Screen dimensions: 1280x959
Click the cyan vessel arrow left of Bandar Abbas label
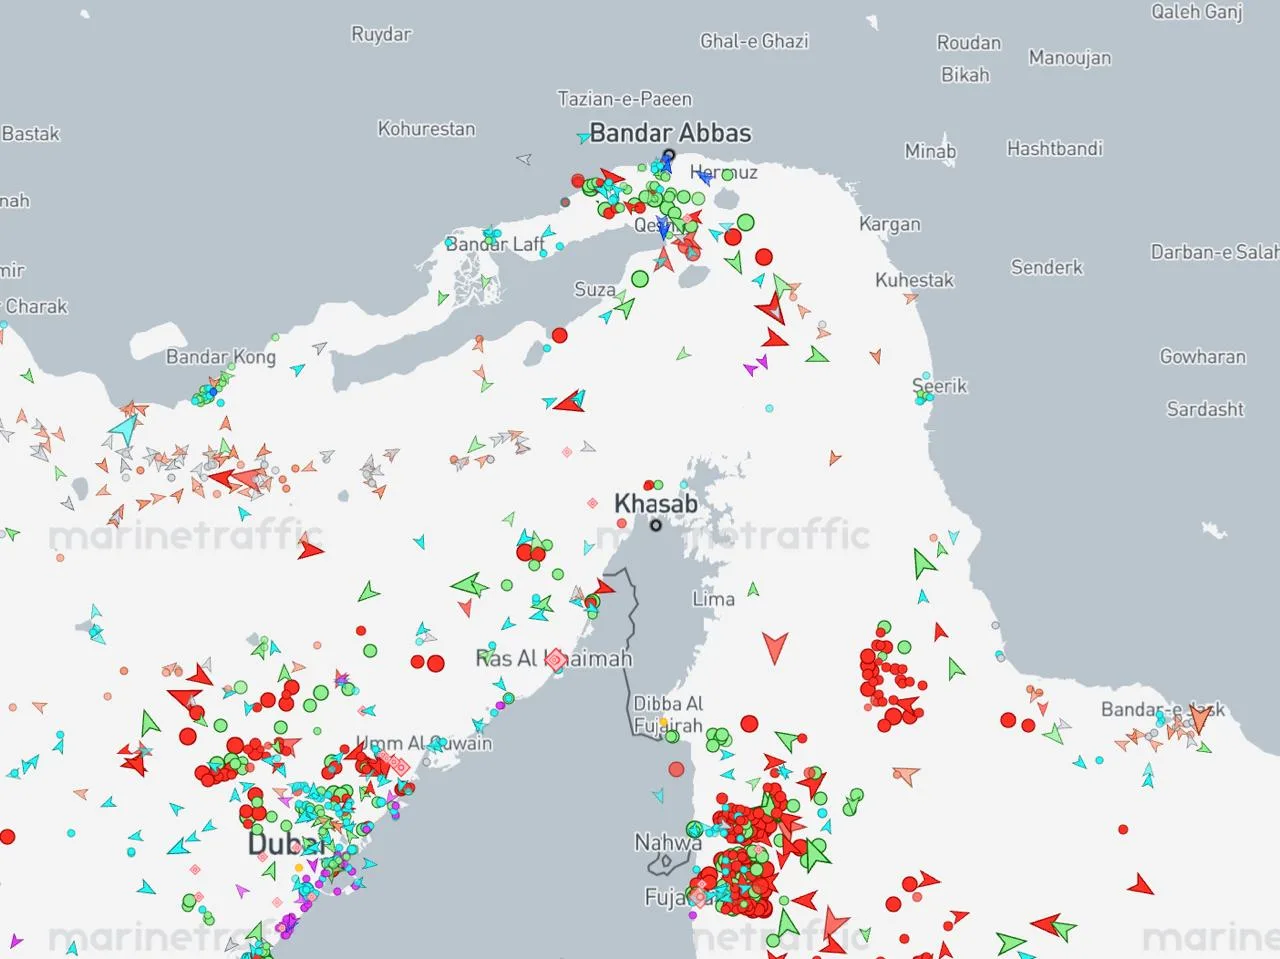(x=583, y=137)
